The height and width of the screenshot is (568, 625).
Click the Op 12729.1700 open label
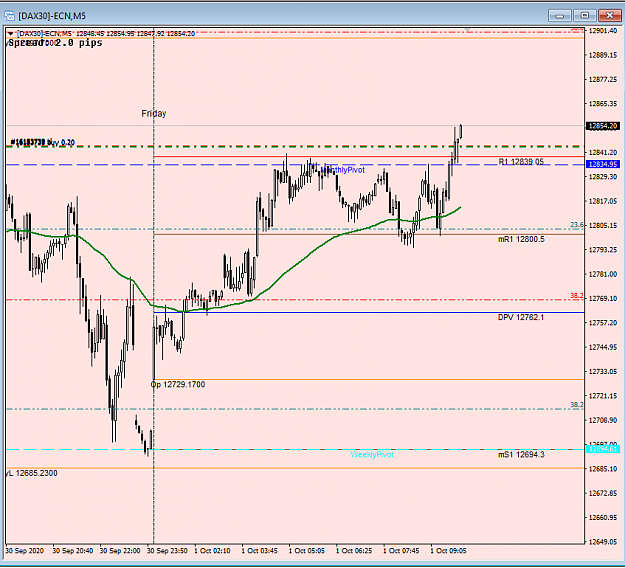coord(178,384)
